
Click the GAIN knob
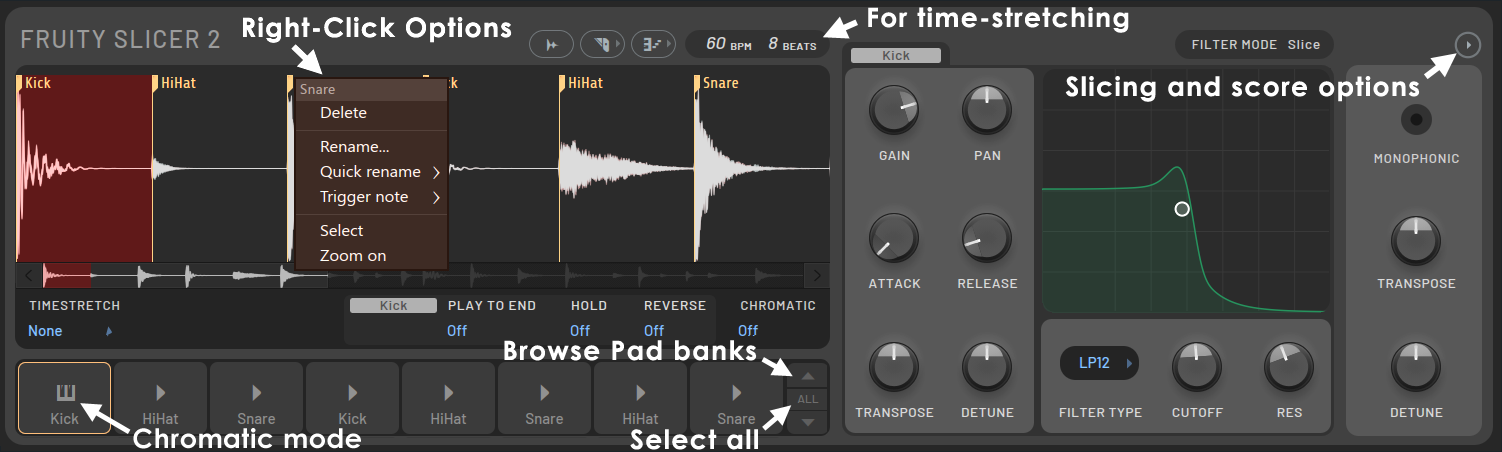[x=894, y=110]
